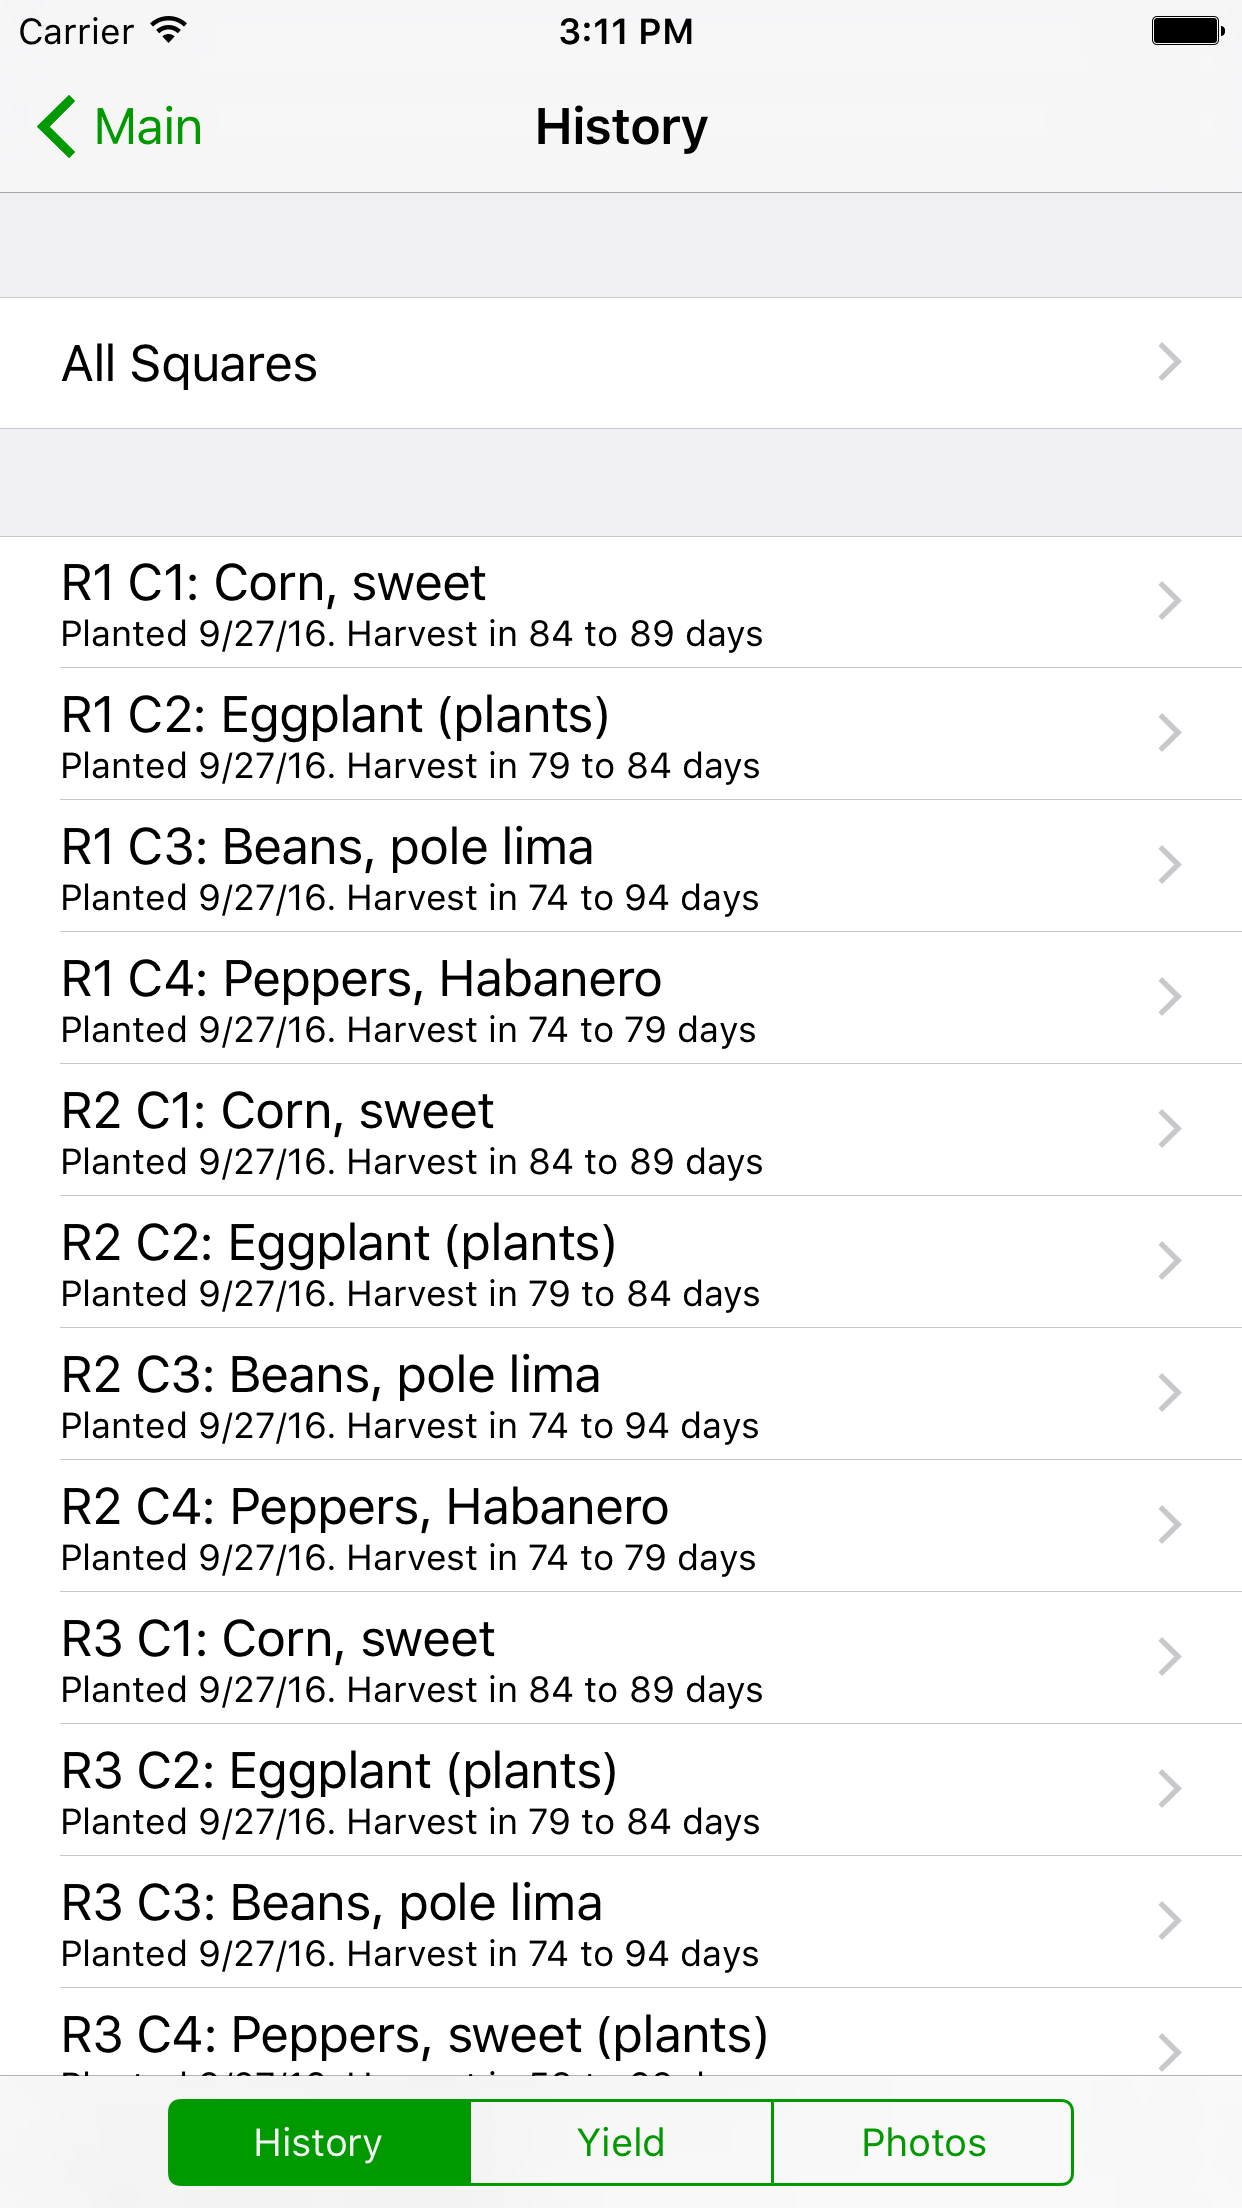Switch to the Photos tab

point(923,2142)
